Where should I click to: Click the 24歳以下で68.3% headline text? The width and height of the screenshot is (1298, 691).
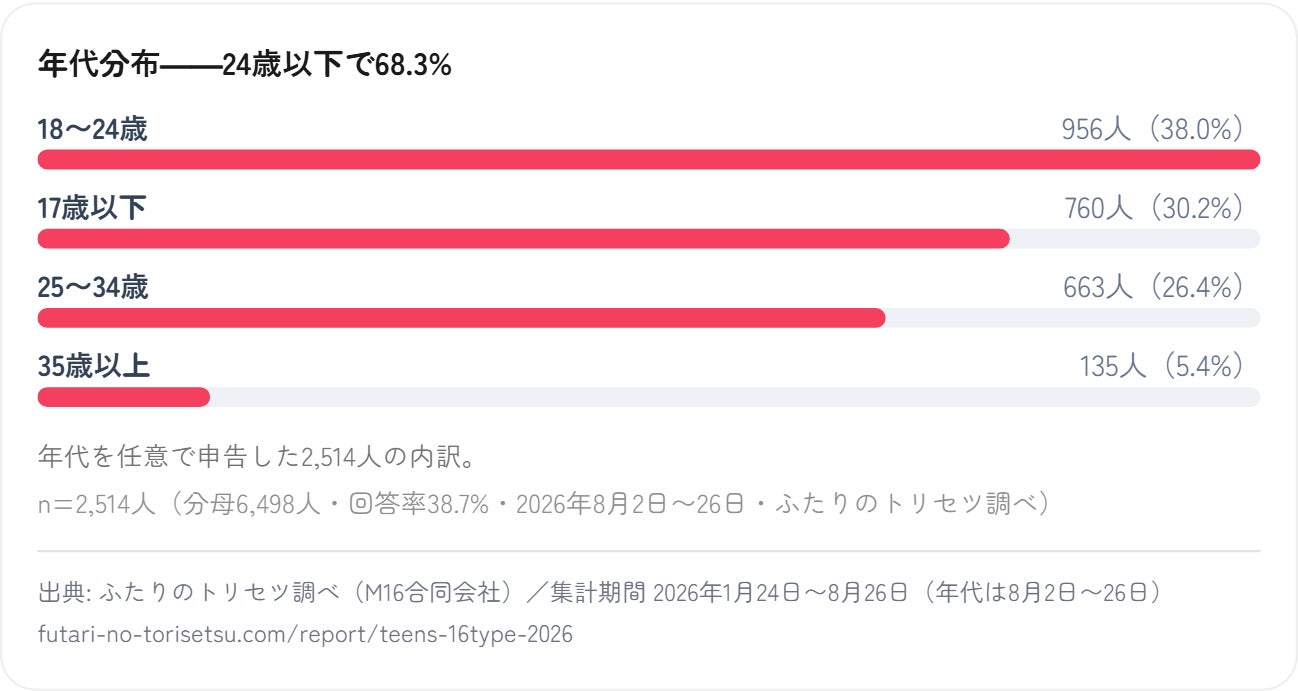[x=337, y=65]
